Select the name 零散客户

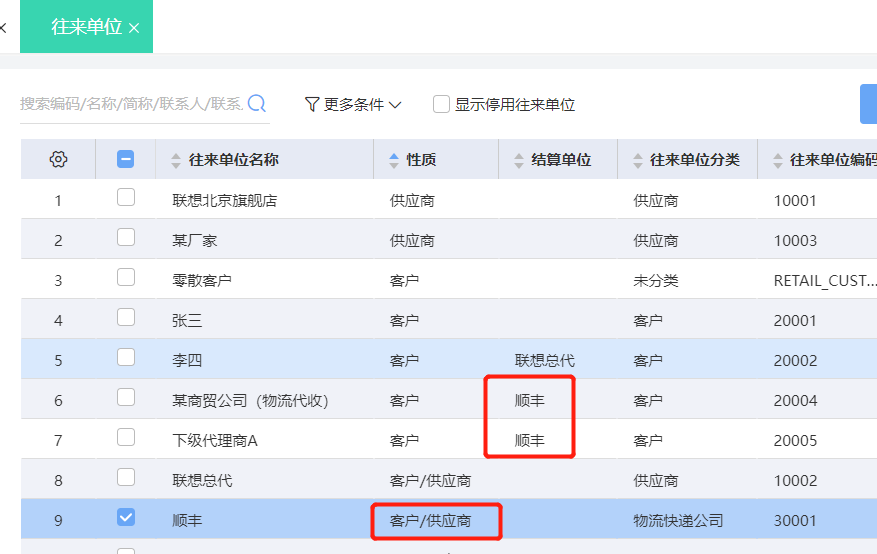coord(202,281)
